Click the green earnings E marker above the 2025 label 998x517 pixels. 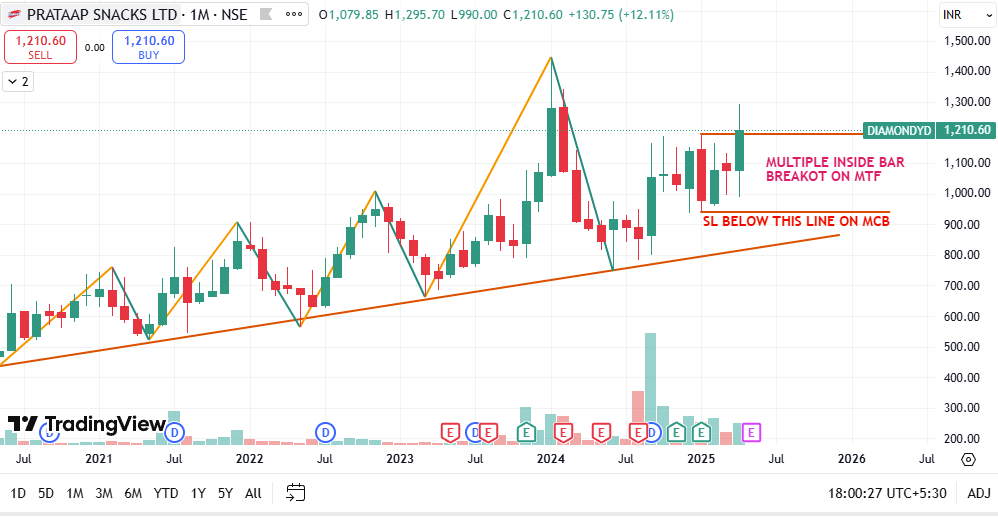coord(701,433)
